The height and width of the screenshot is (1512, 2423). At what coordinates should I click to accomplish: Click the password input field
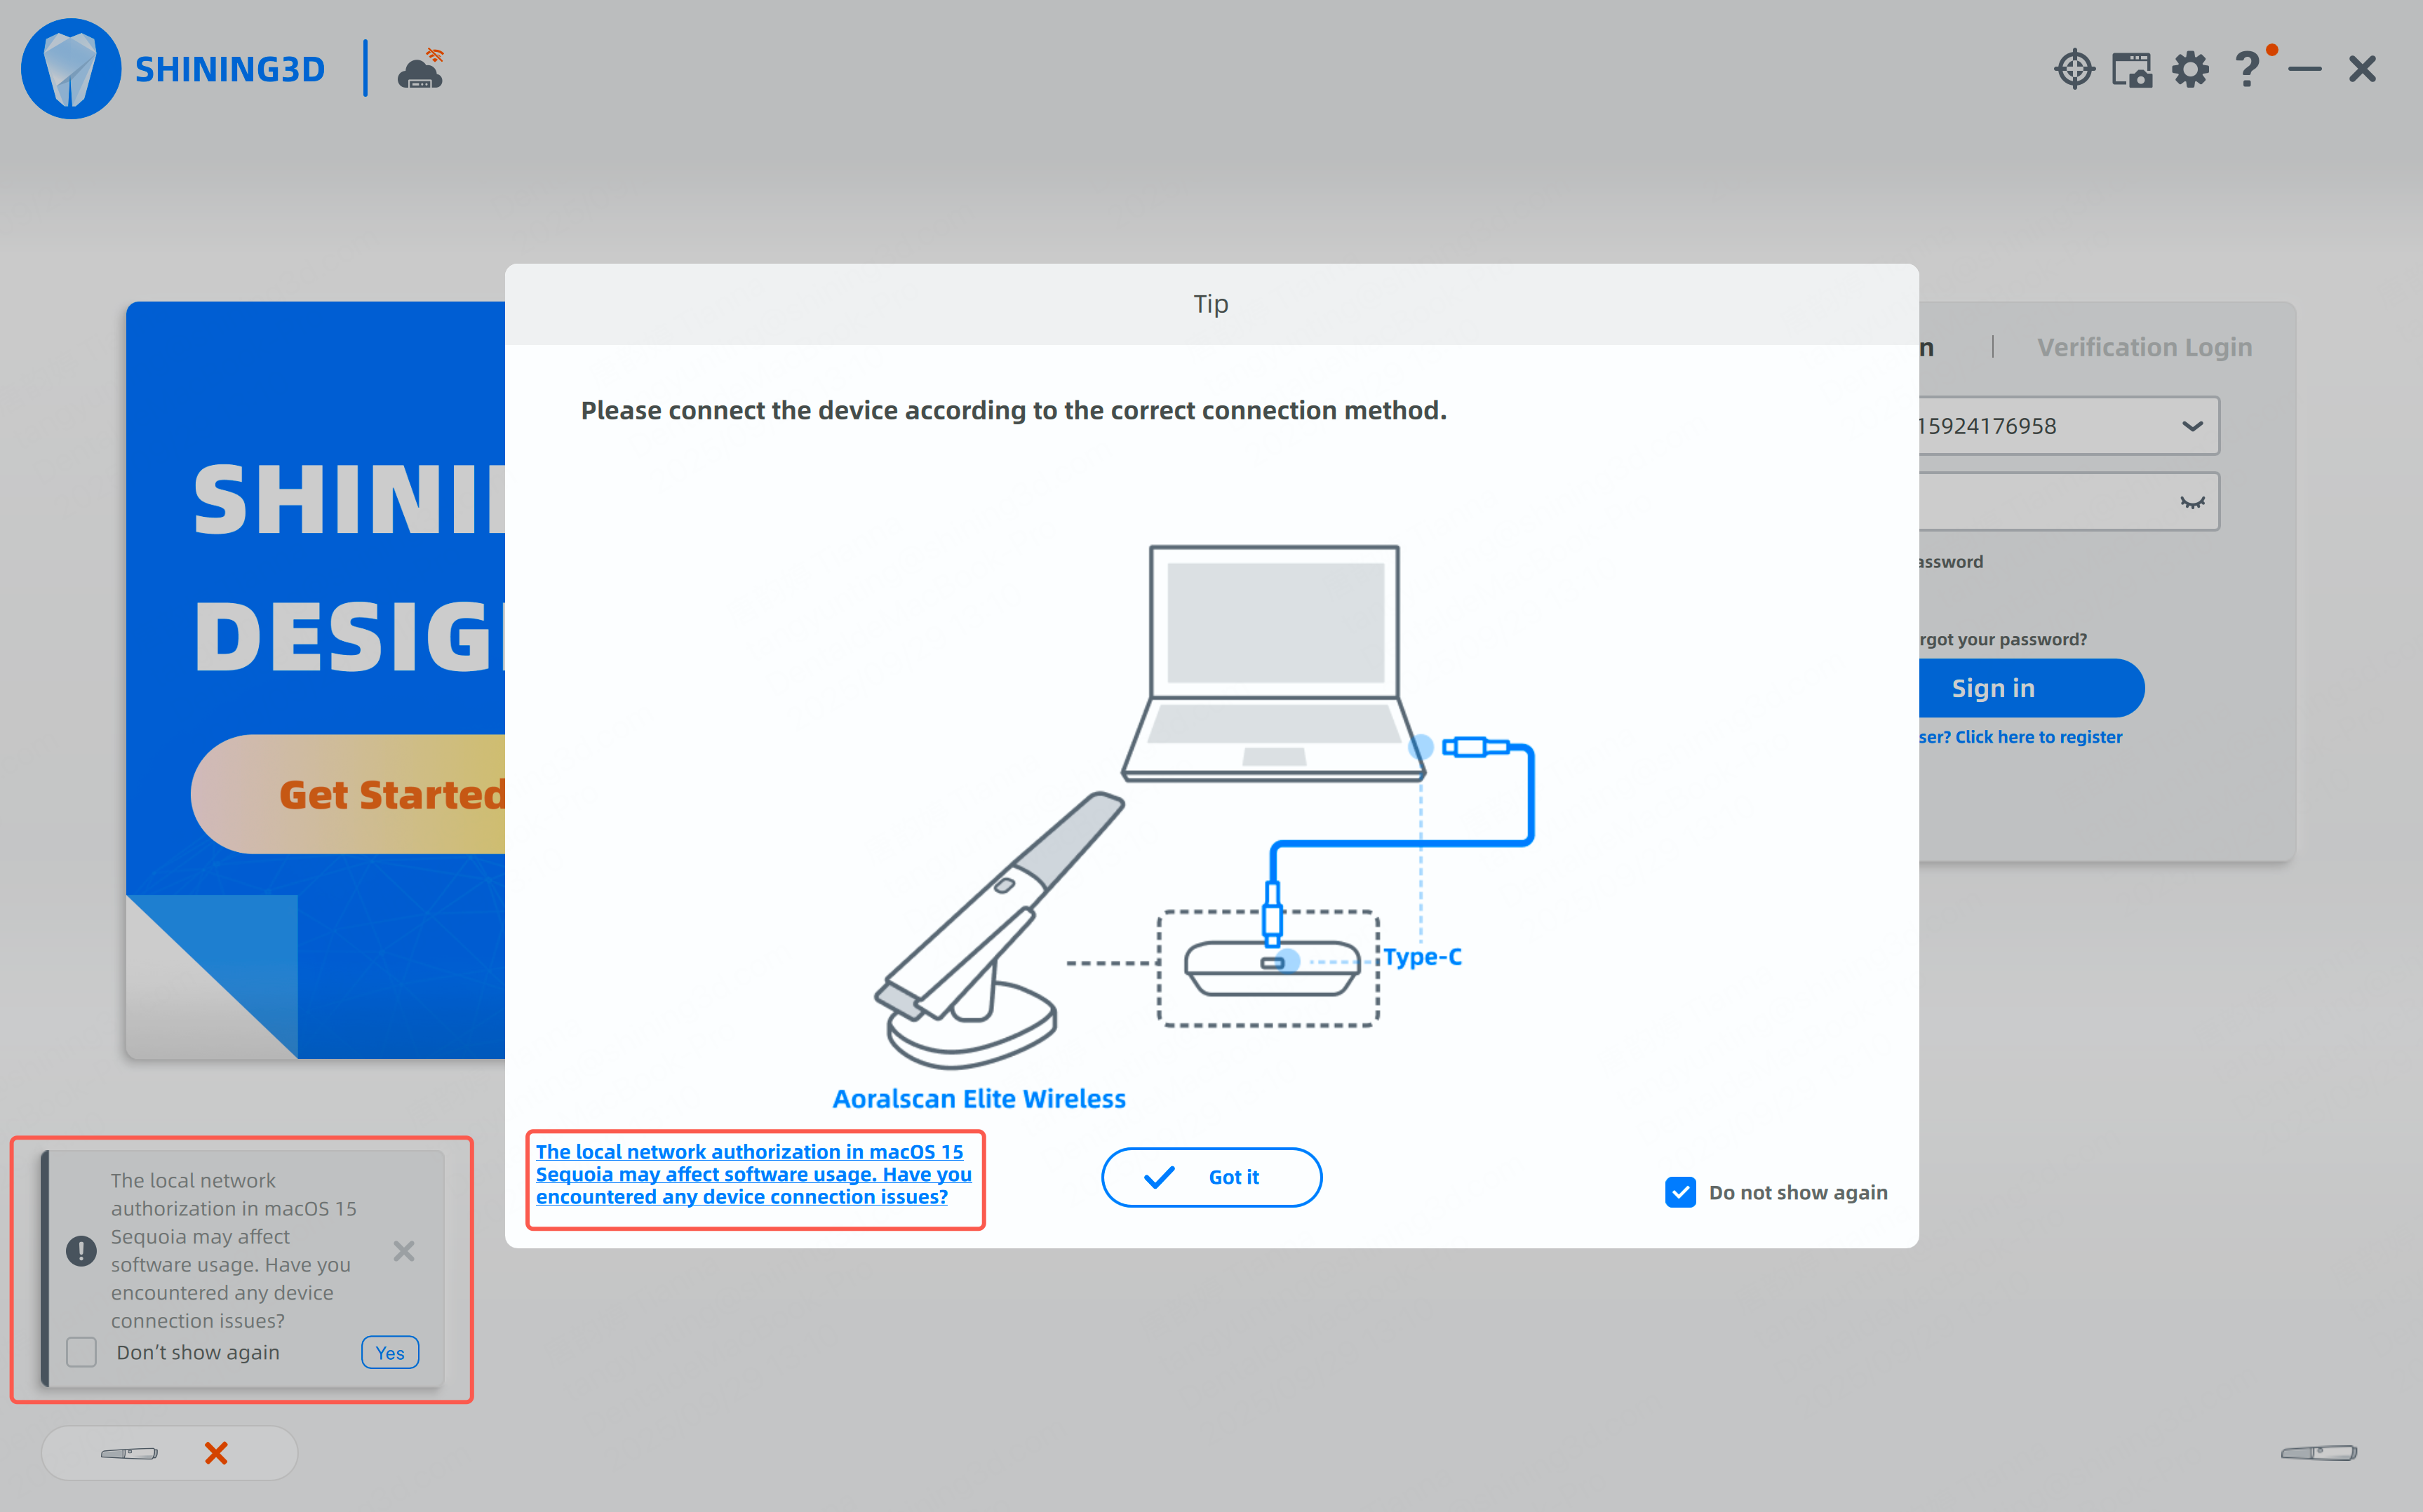[2040, 502]
